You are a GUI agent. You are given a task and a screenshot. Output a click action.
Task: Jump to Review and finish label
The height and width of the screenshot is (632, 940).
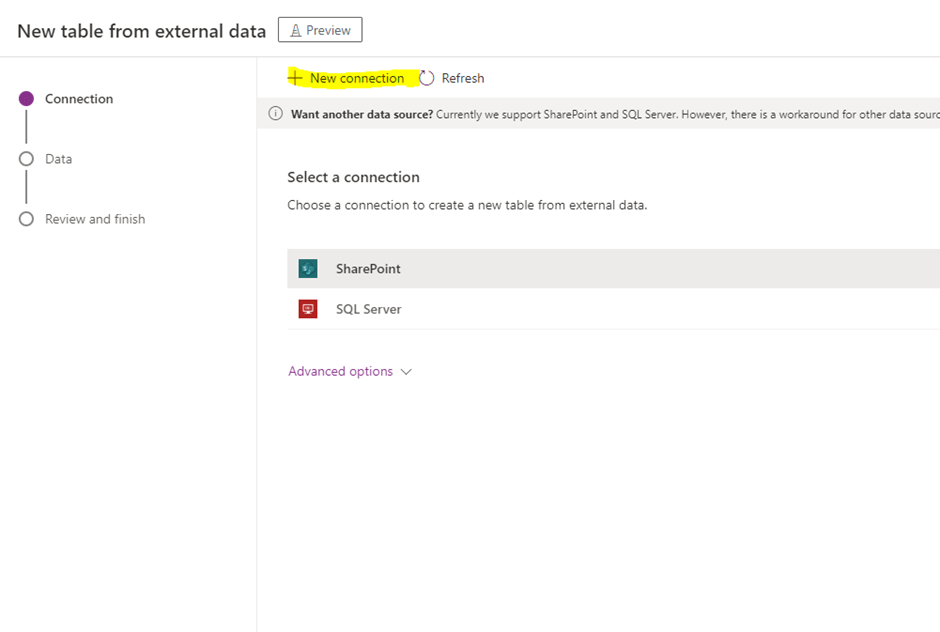pos(95,219)
